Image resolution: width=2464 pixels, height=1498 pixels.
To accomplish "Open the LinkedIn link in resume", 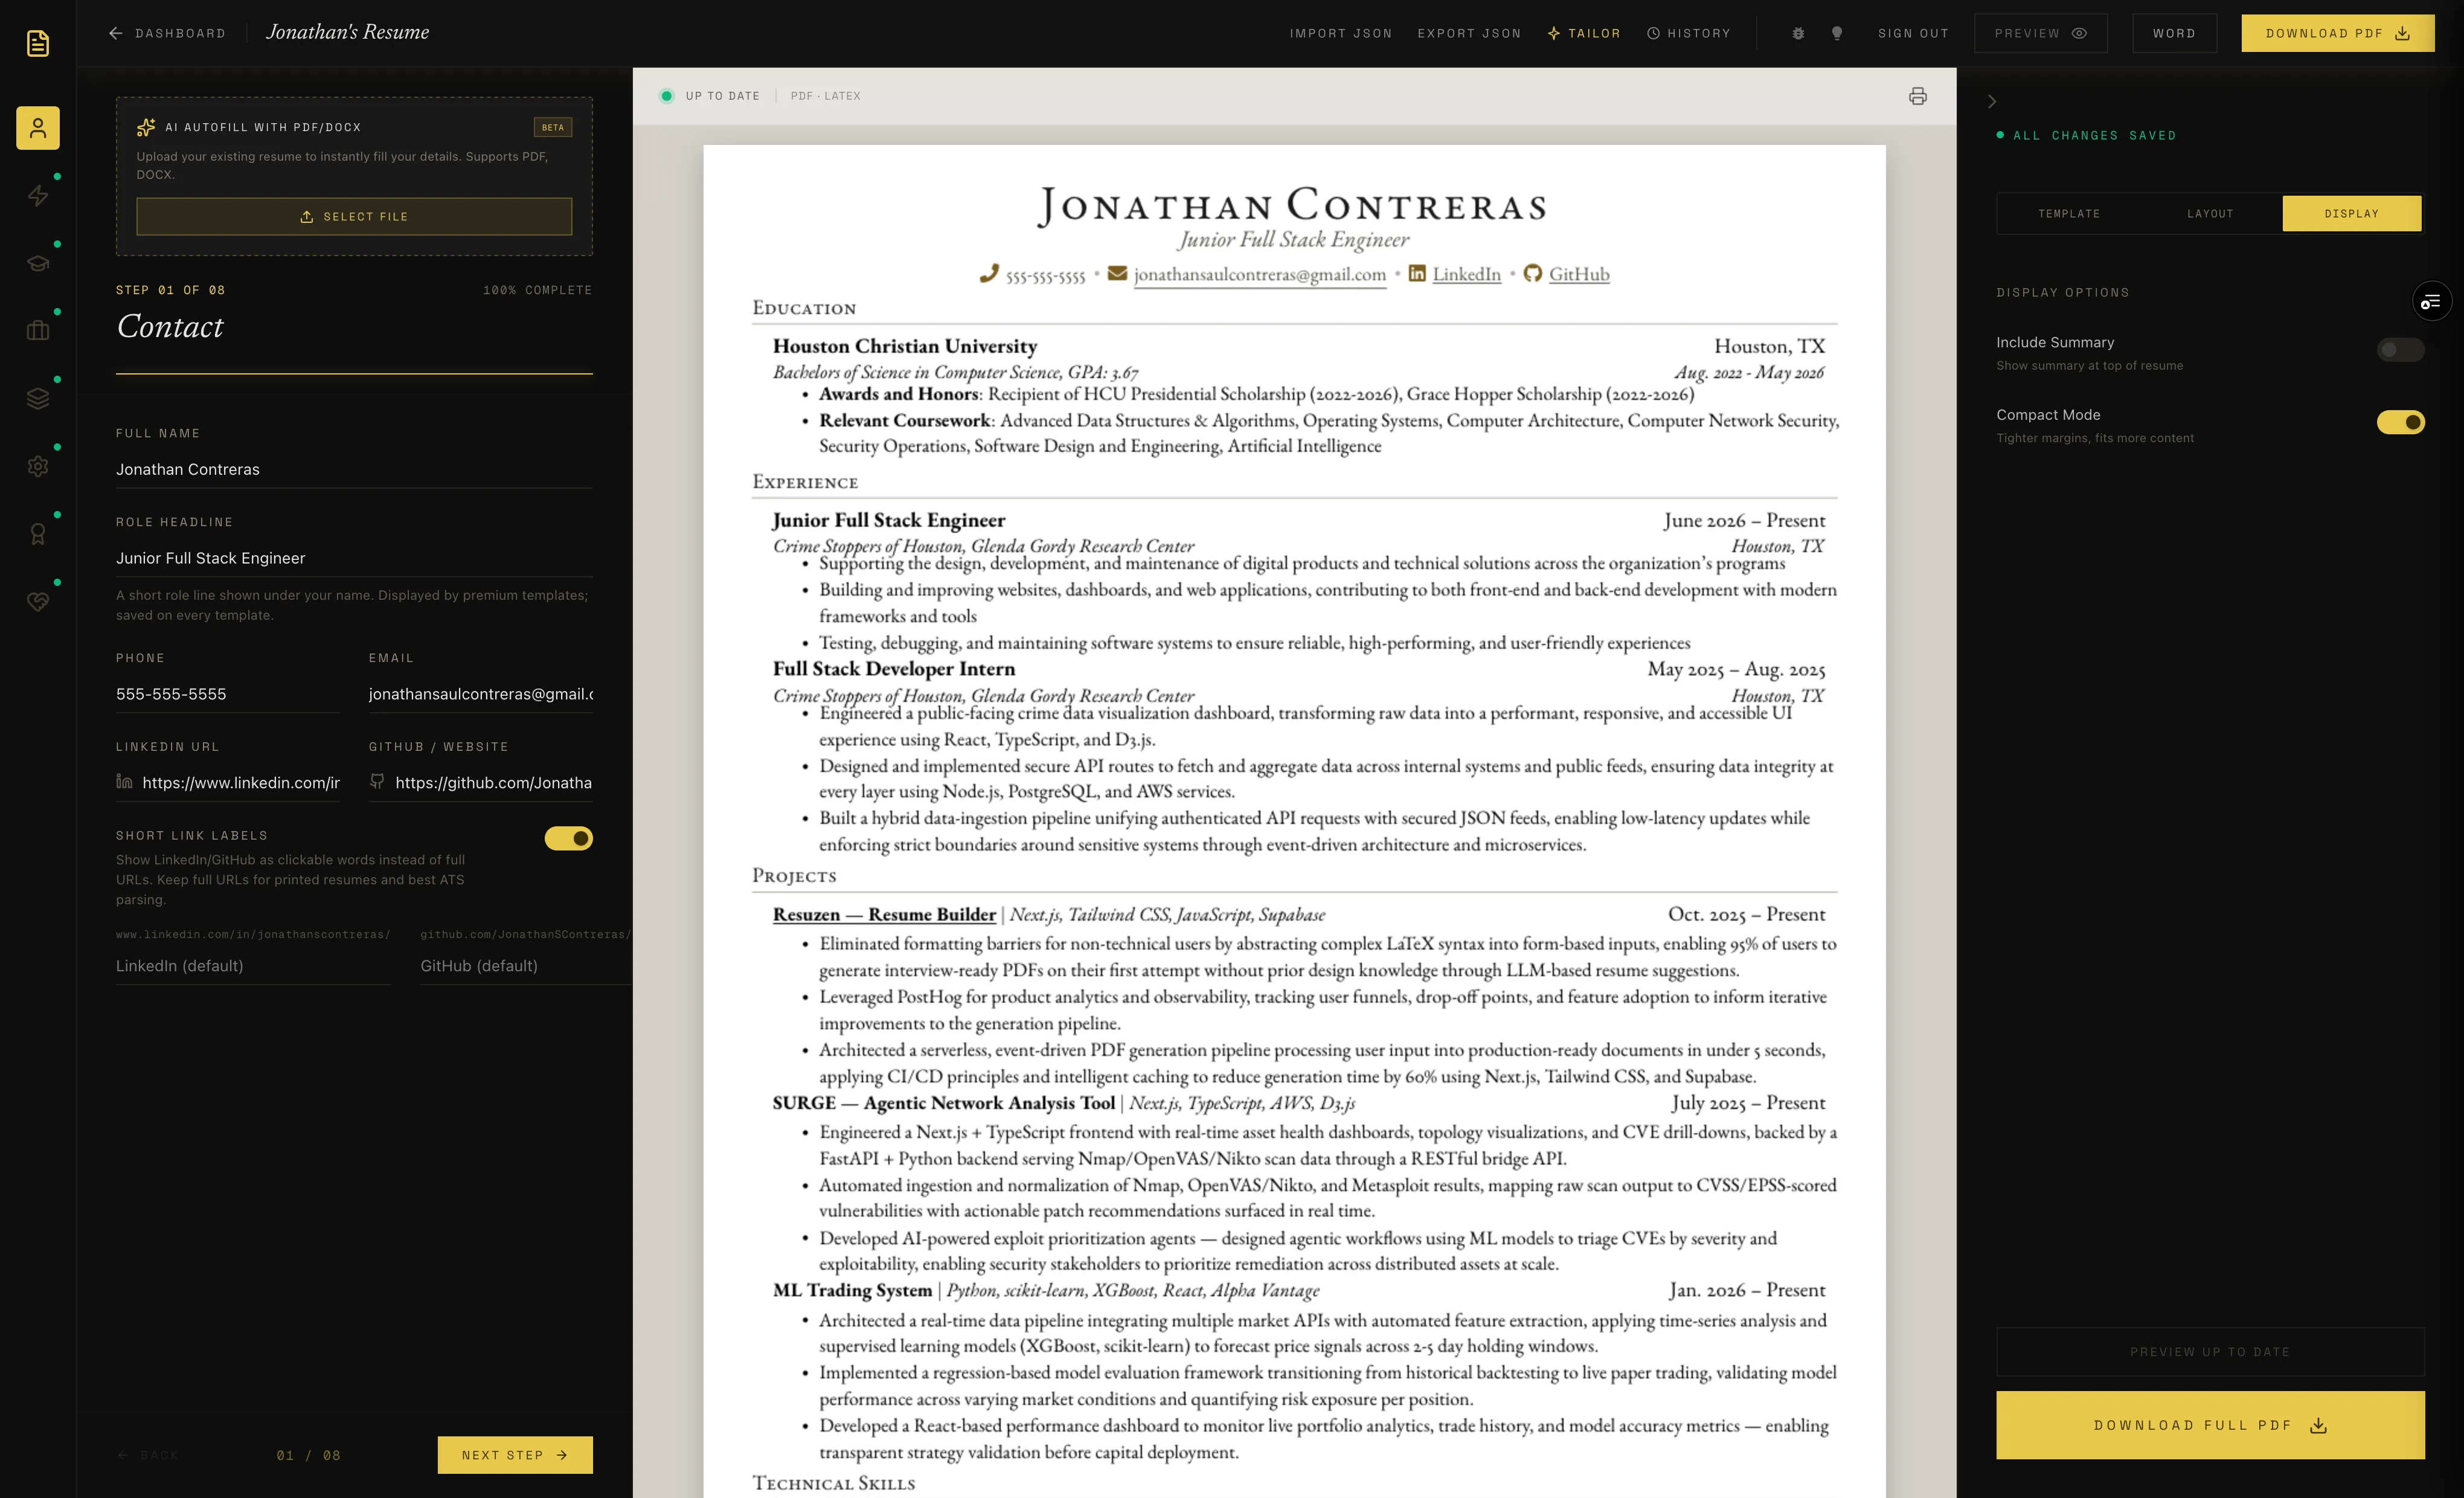I will coord(1466,274).
